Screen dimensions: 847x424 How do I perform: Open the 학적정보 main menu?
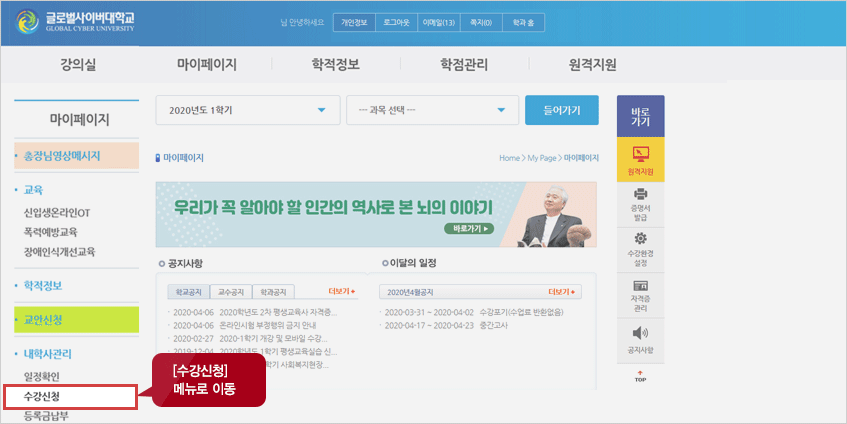coord(335,65)
